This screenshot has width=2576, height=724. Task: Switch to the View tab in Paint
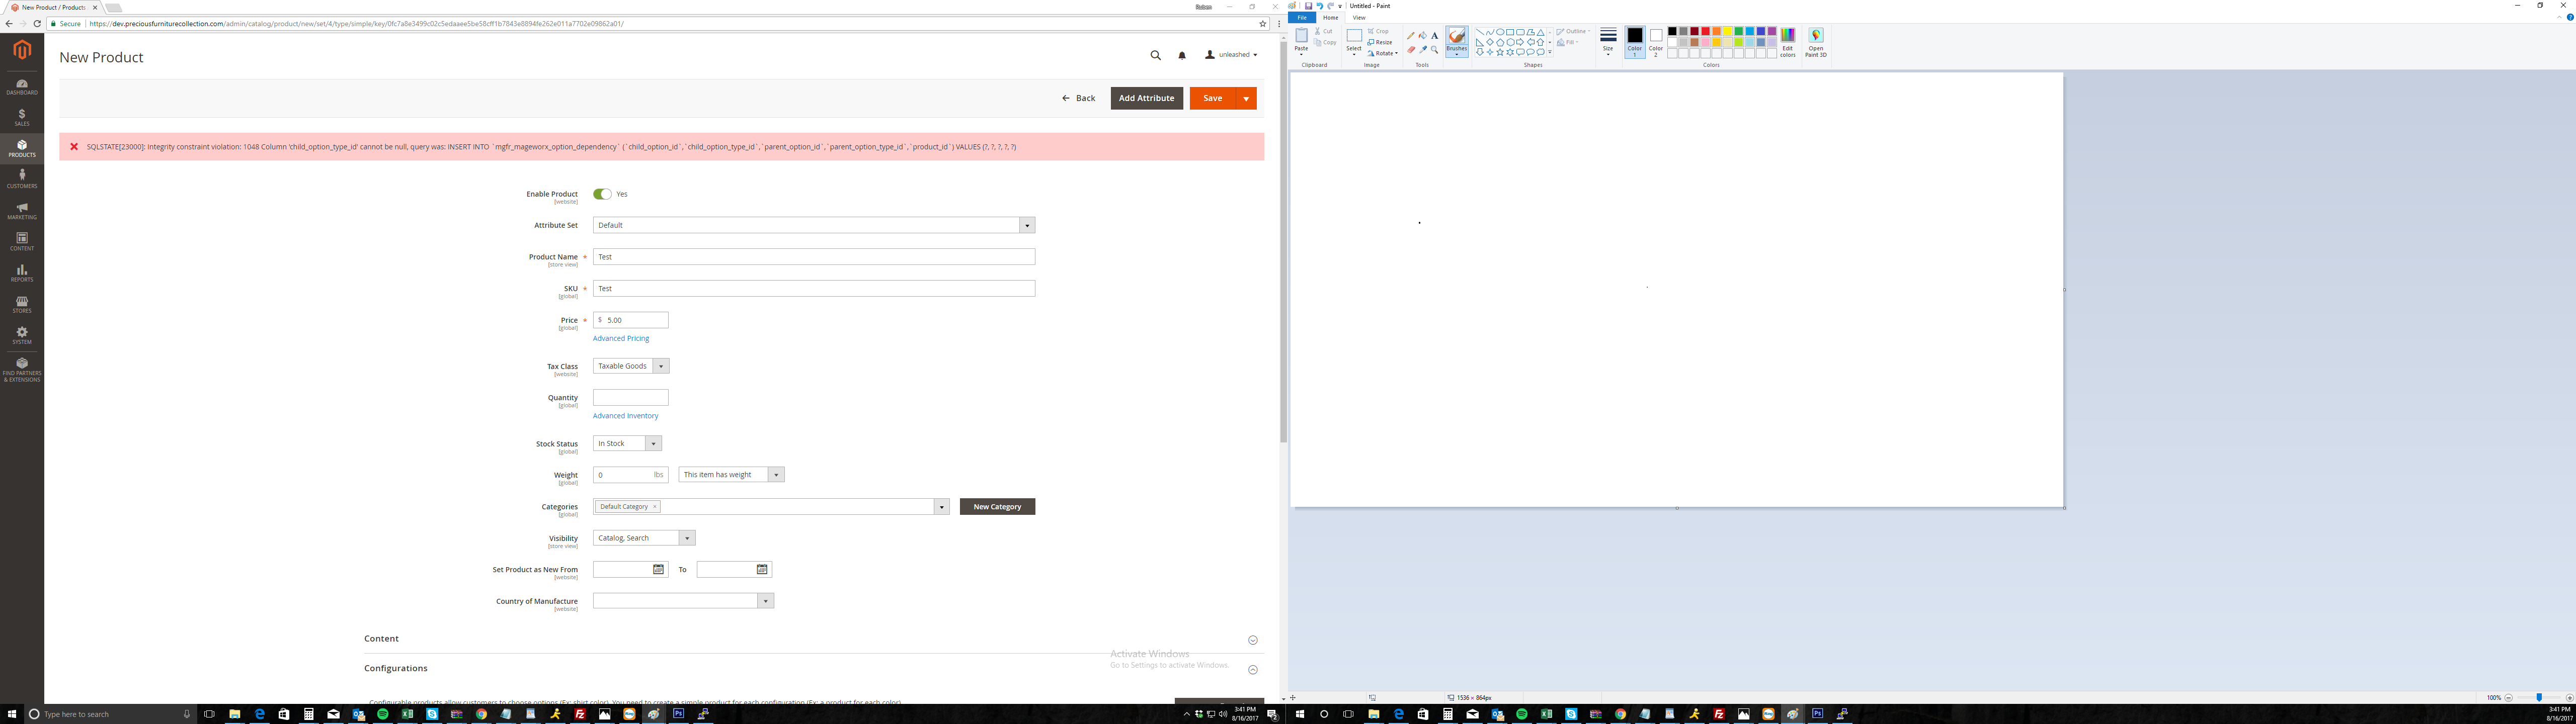tap(1359, 17)
